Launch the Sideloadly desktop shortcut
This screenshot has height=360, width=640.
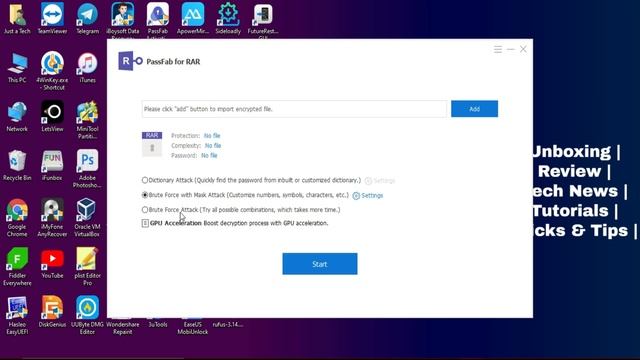coord(228,18)
